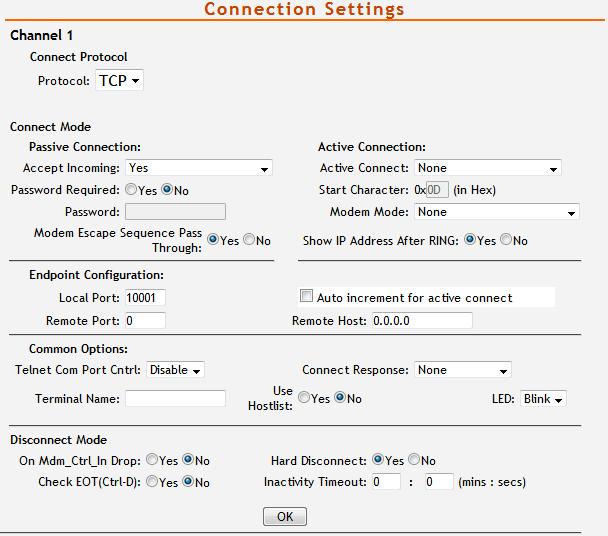Screen dimensions: 608x536
Task: Enable Auto increment for active connect checkbox
Action: pyautogui.click(x=306, y=296)
